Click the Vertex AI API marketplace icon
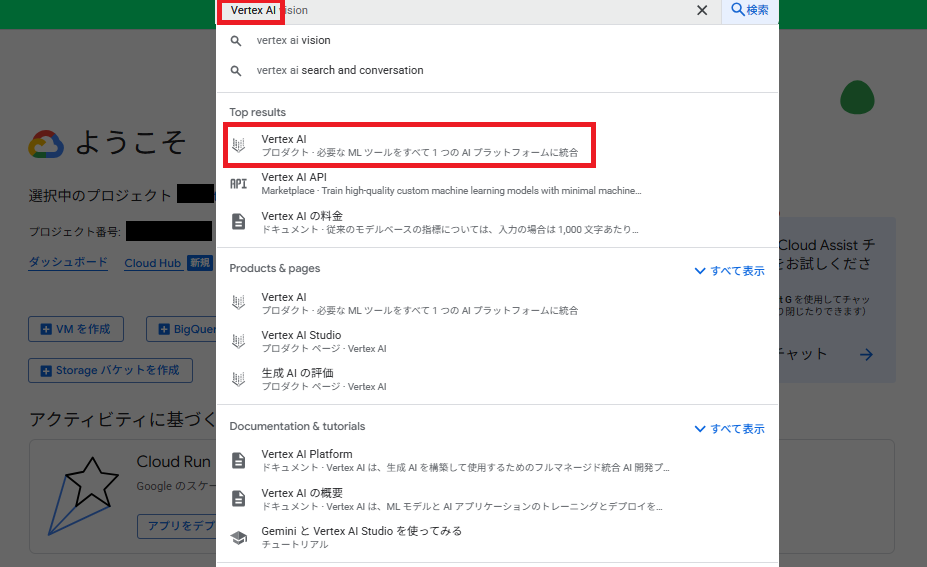The image size is (927, 567). coord(238,184)
